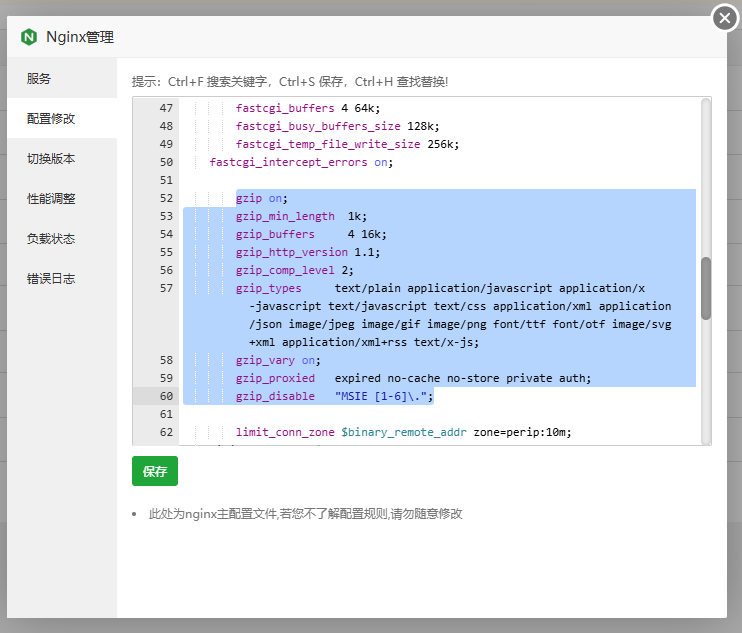
Task: Click the gzip_types directive keyword
Action: click(268, 288)
